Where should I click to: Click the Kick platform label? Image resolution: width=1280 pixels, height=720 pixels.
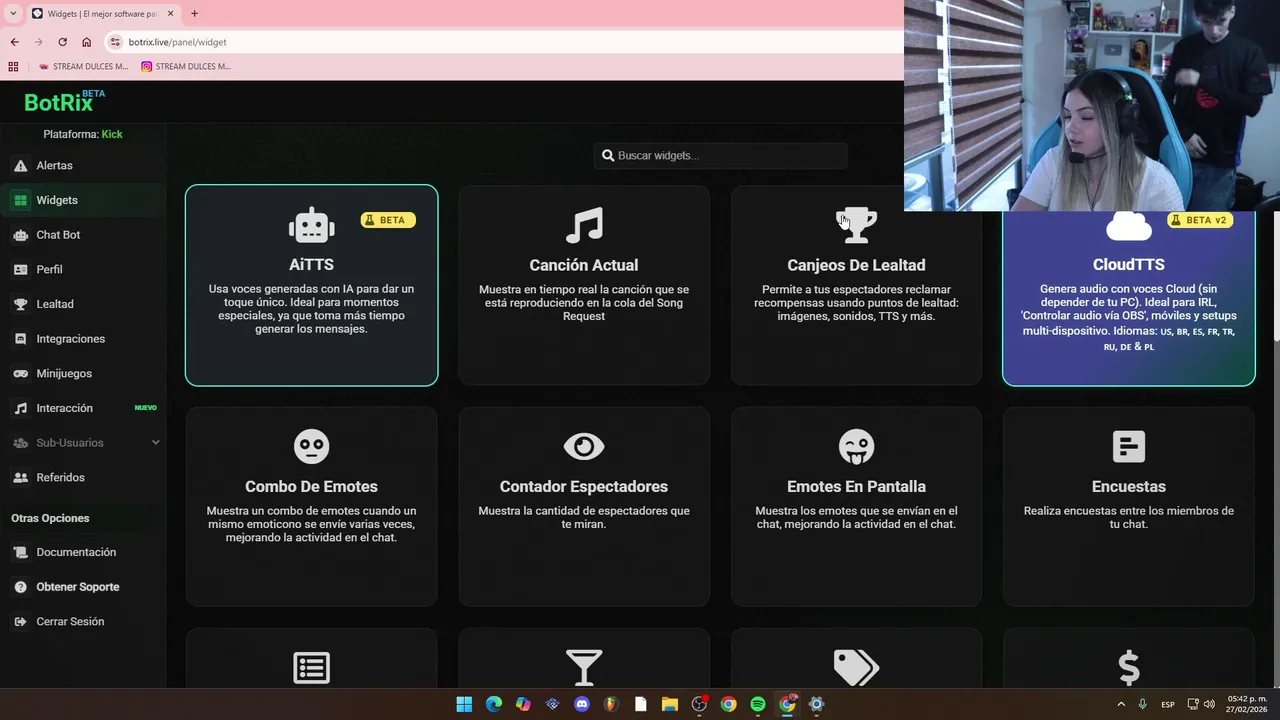click(112, 134)
